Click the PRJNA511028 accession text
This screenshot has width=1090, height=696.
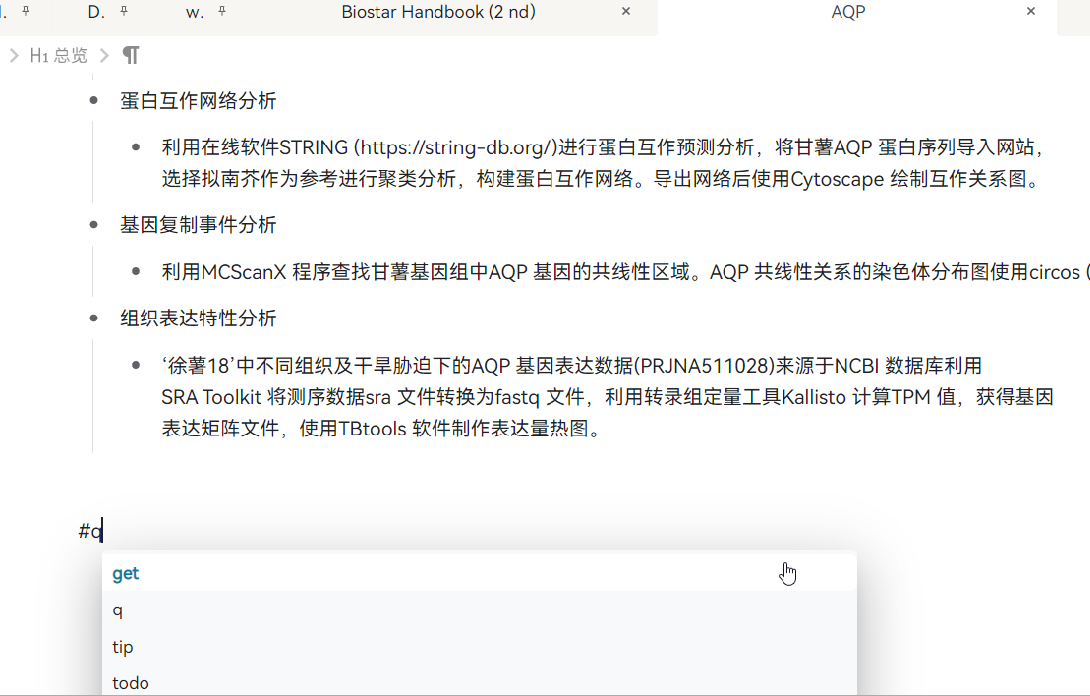coord(703,366)
